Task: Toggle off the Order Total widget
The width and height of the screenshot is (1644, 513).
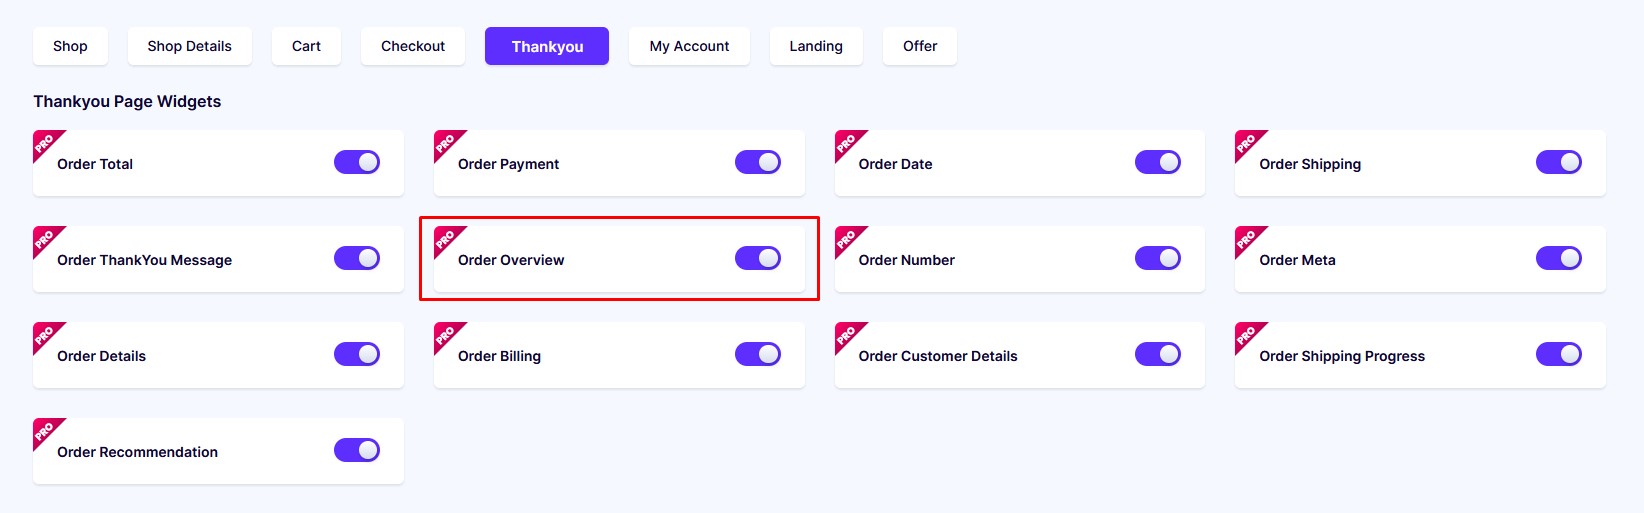Action: point(357,162)
